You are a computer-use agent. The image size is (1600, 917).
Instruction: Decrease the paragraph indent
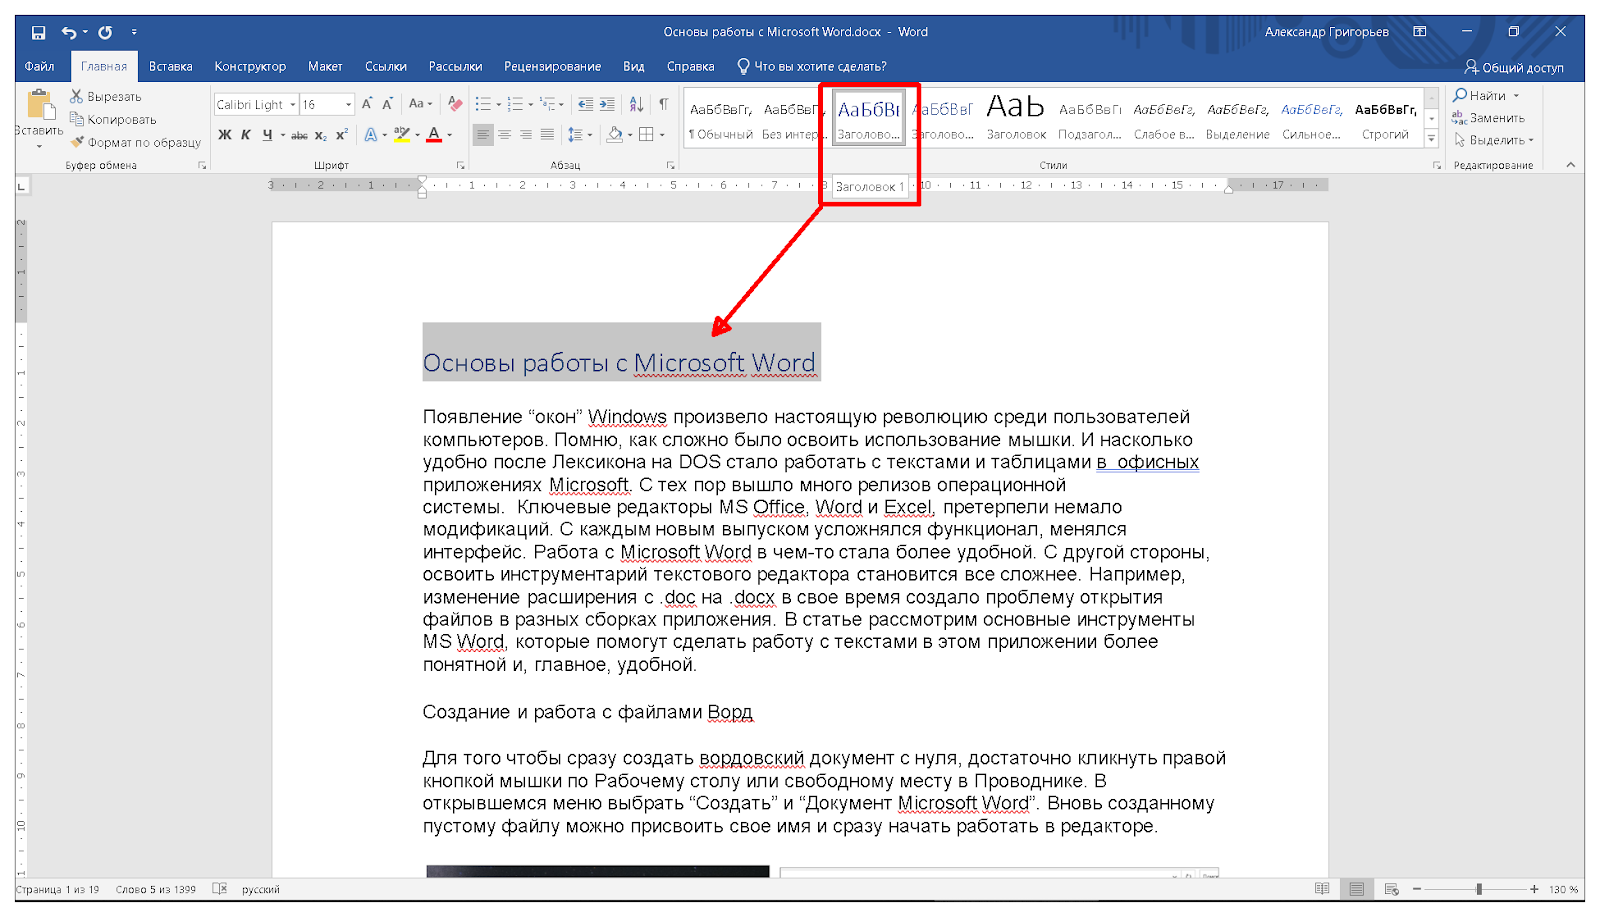[585, 104]
